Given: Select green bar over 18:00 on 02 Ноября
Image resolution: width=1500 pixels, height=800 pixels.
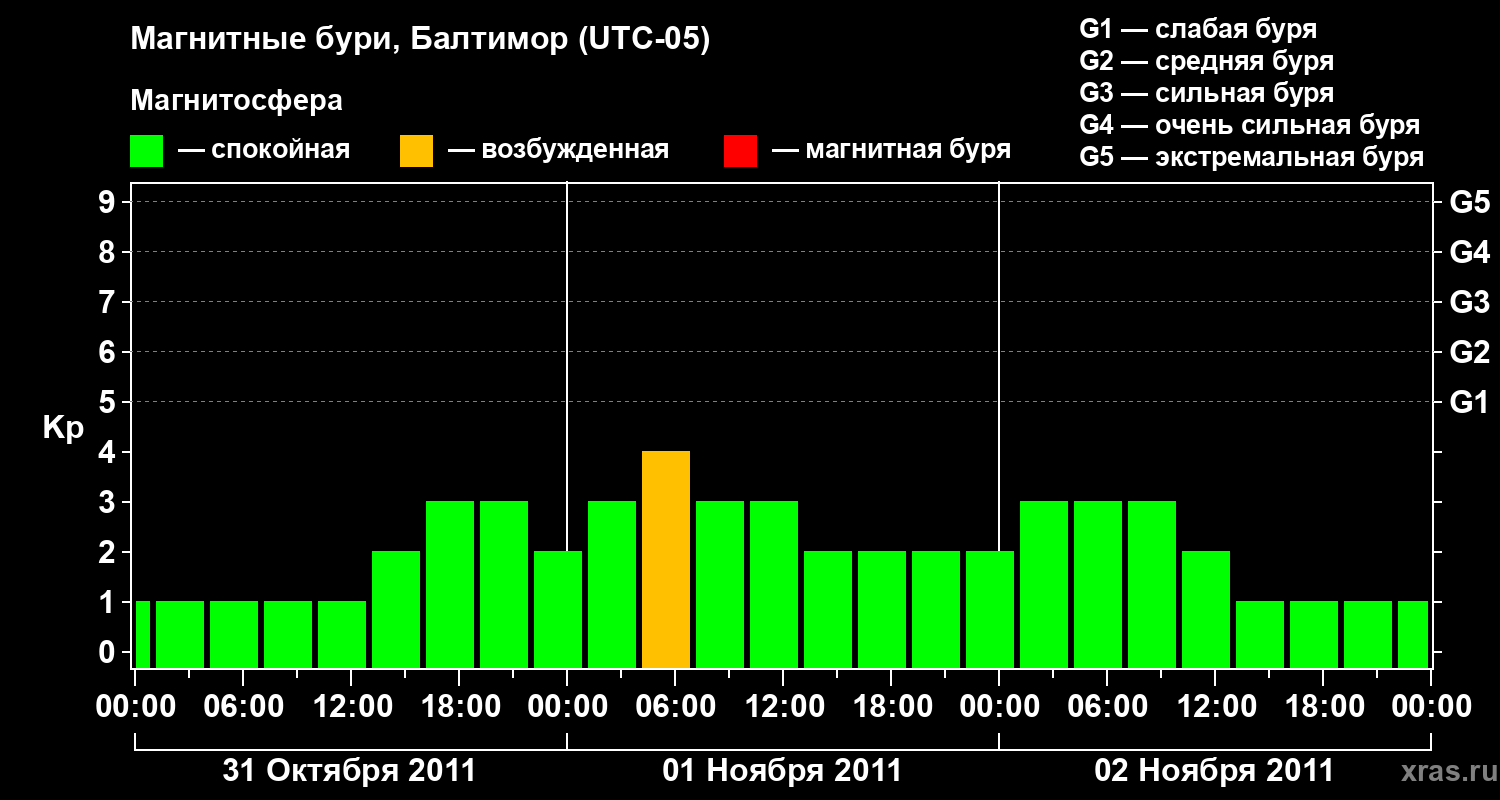Looking at the screenshot, I should (x=1314, y=635).
